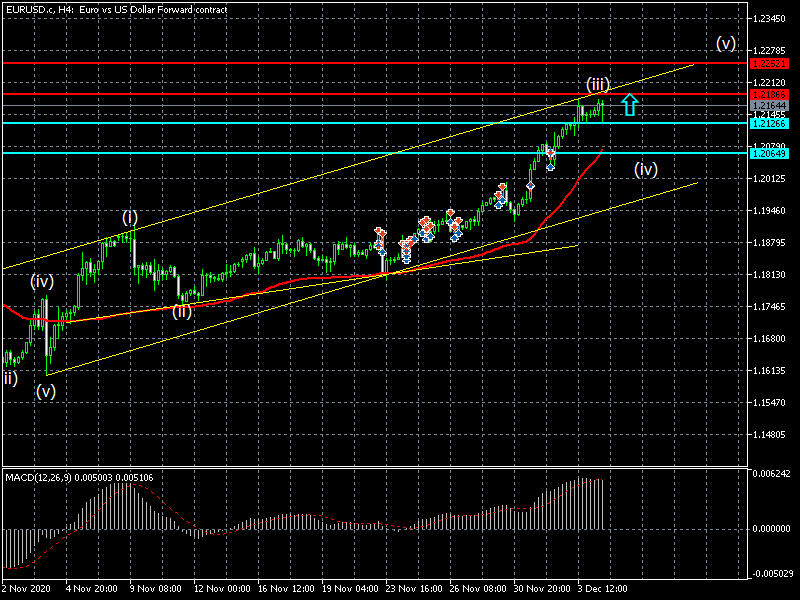Select the gray 1.21644 current price tag
The height and width of the screenshot is (600, 800).
point(768,105)
